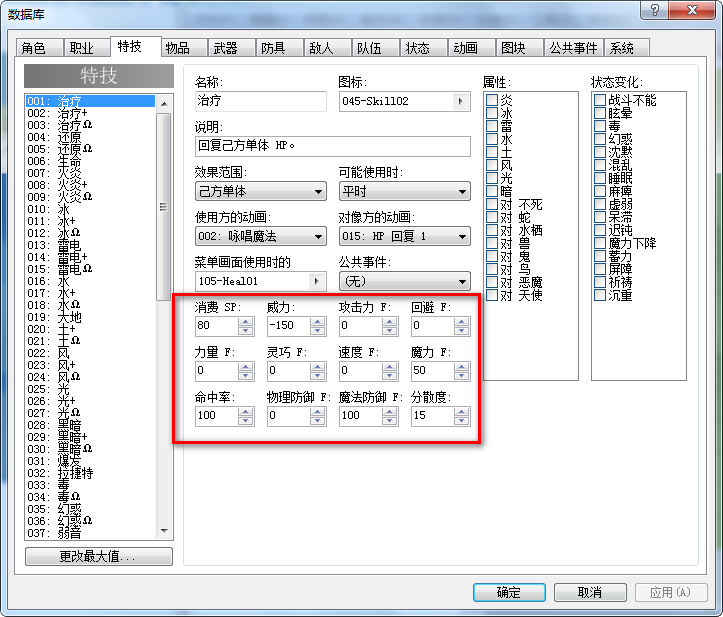Open the 动画 tab
This screenshot has height=617, width=723.
point(472,48)
